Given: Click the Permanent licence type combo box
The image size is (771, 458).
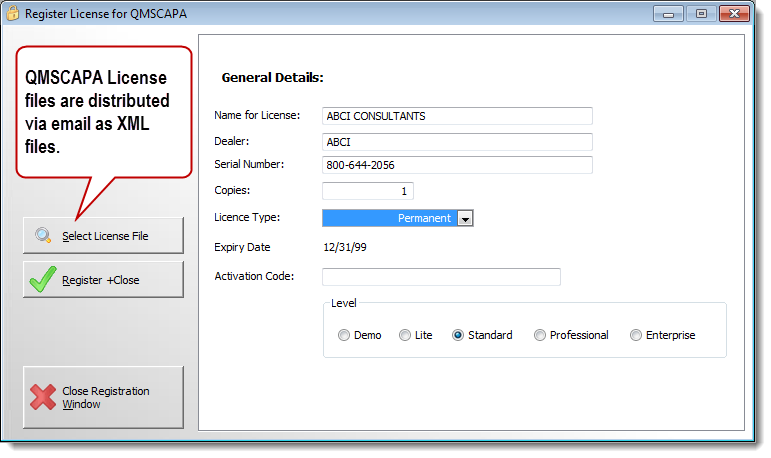Looking at the screenshot, I should pos(389,218).
